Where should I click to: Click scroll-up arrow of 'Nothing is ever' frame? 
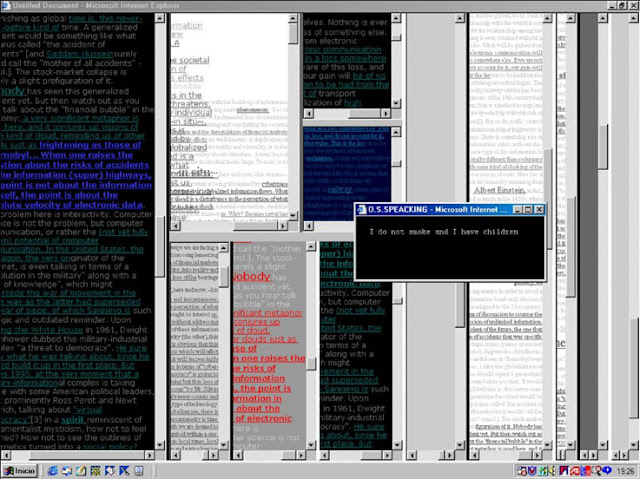click(x=396, y=18)
